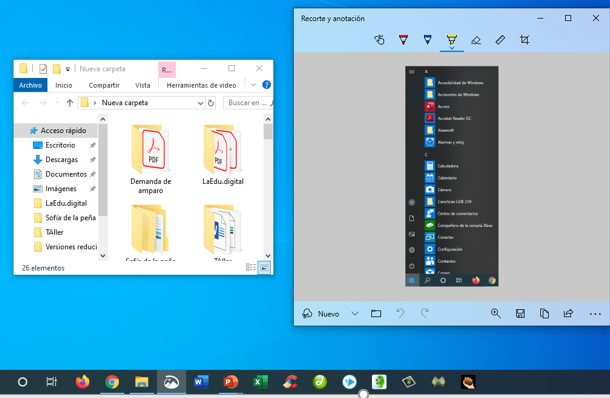Open Google Chrome from the taskbar
Image resolution: width=610 pixels, height=398 pixels.
[112, 382]
